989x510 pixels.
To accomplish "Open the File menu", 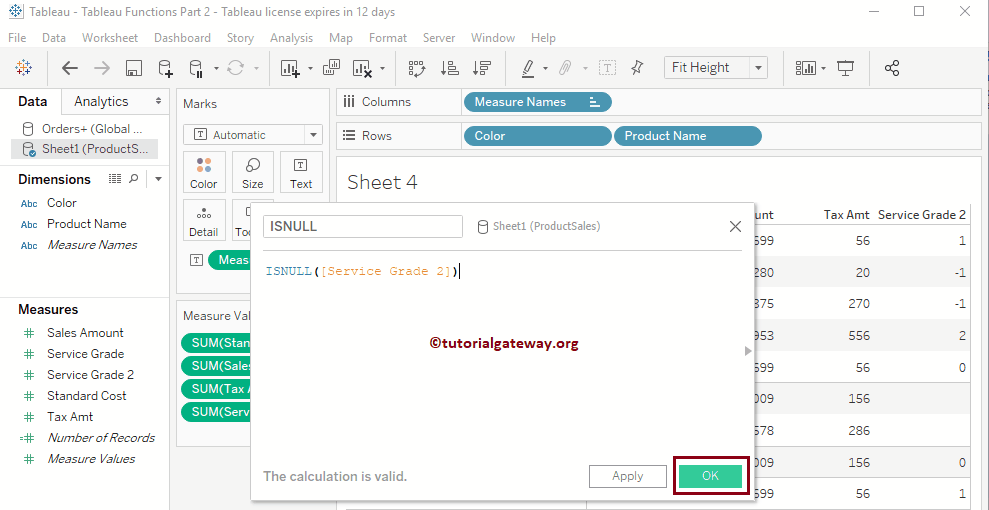I will 17,38.
